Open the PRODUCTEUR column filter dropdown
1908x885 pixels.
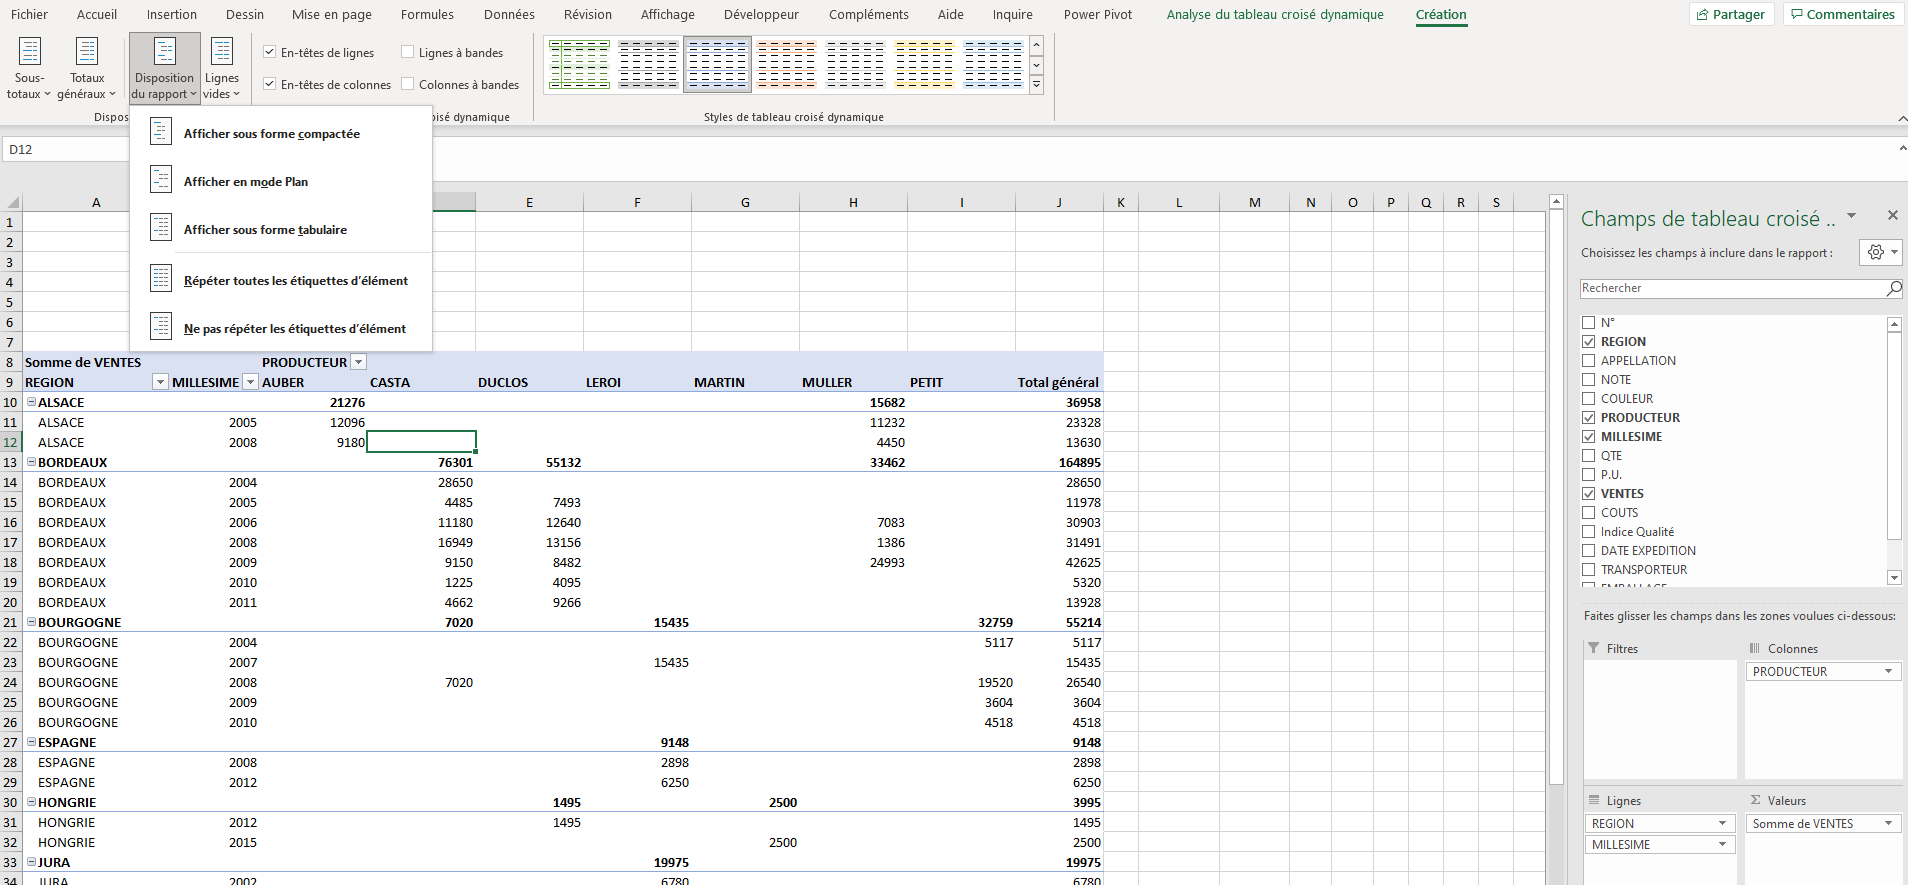tap(359, 362)
